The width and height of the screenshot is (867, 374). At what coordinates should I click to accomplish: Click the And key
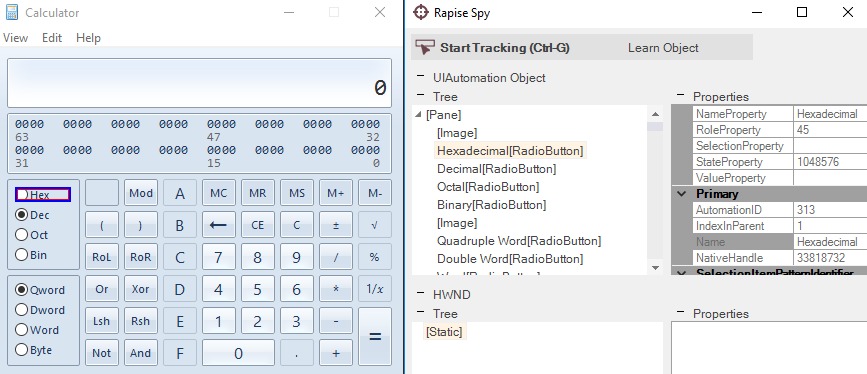coord(140,352)
